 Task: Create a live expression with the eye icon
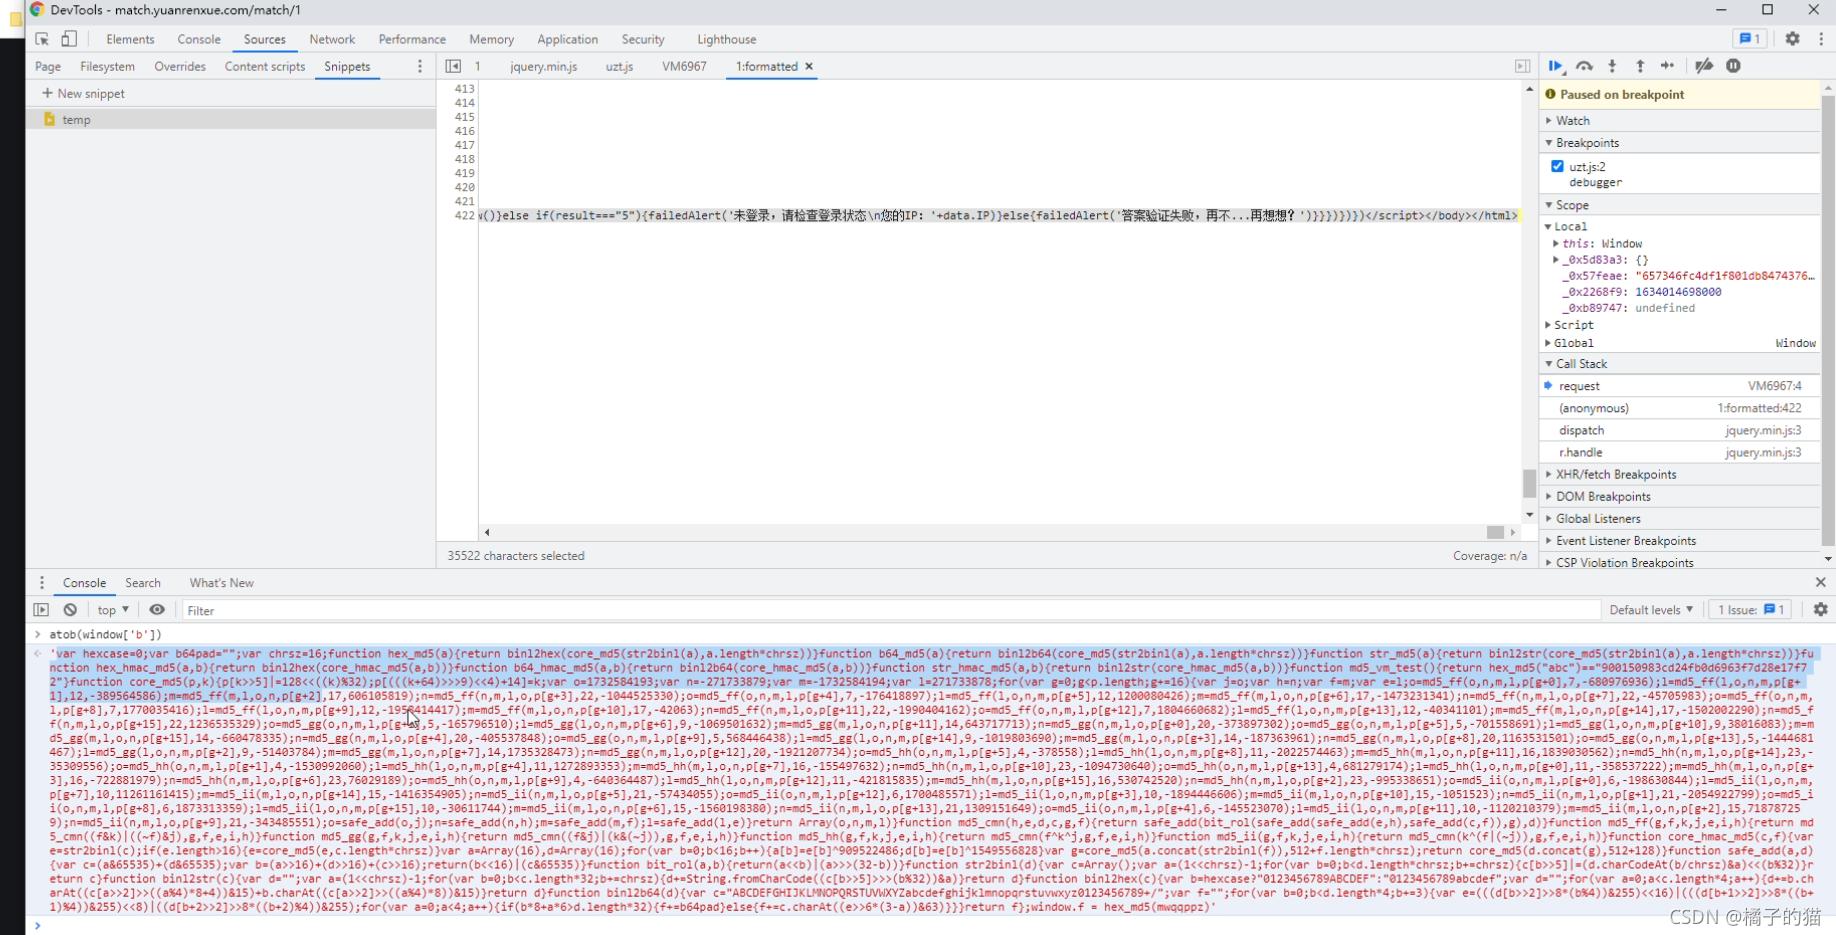coord(157,610)
